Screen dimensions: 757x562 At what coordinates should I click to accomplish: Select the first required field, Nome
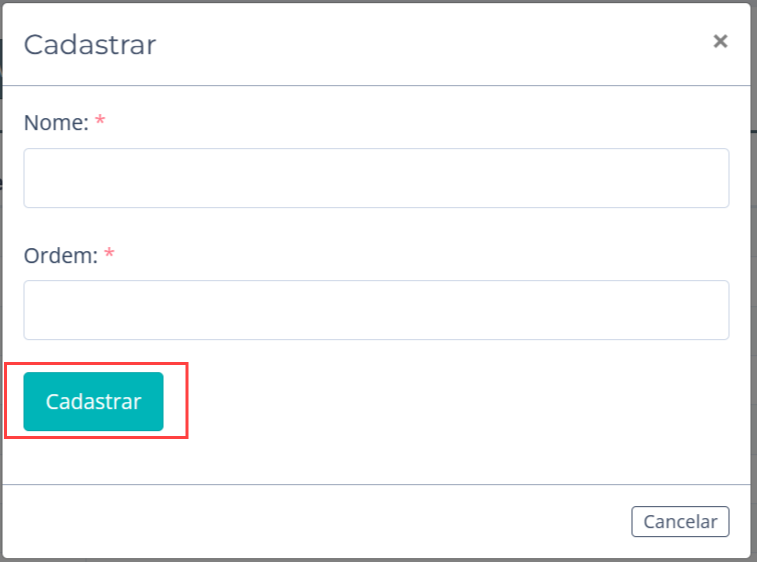point(376,178)
